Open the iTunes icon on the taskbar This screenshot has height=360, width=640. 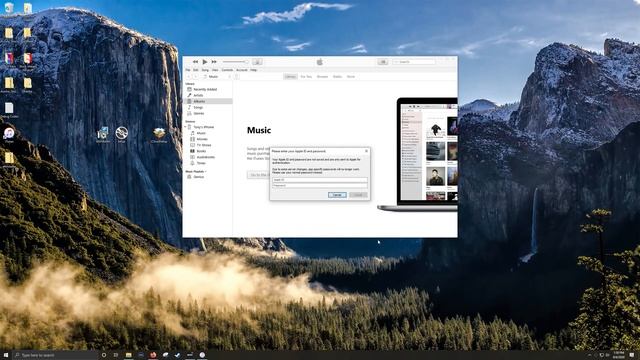point(202,355)
